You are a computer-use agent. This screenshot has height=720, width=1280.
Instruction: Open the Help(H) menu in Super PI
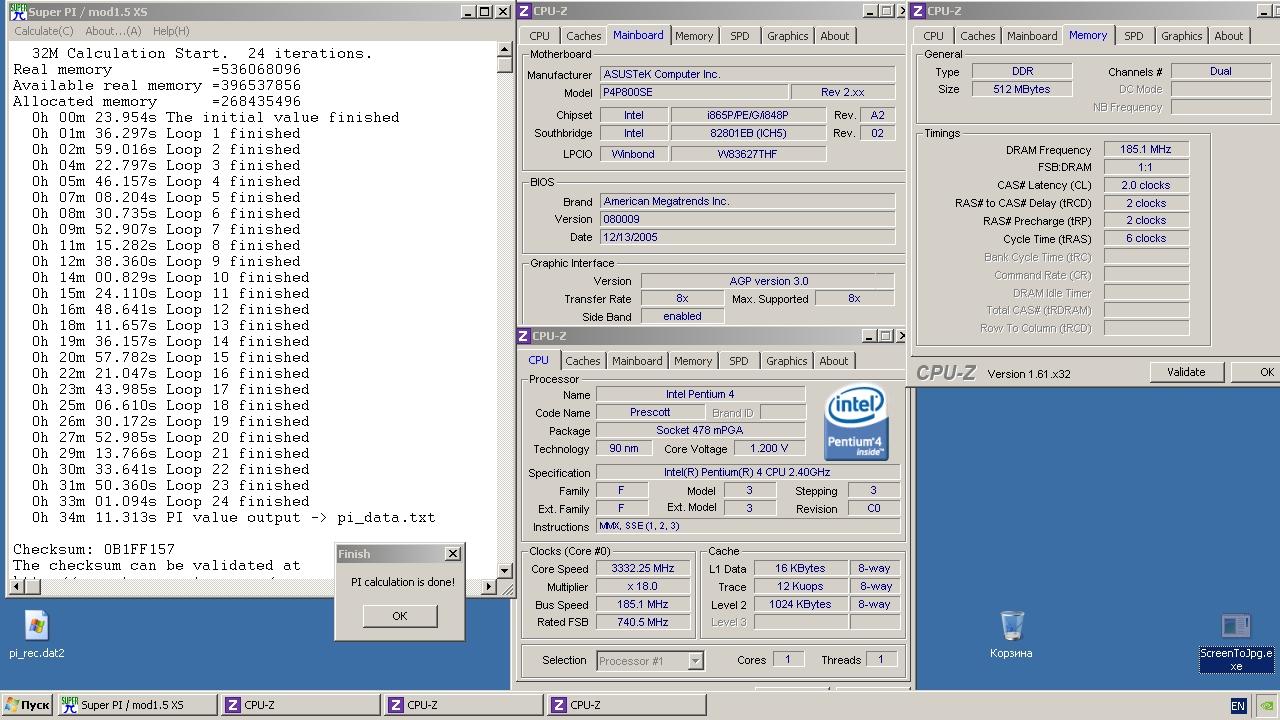pos(171,31)
